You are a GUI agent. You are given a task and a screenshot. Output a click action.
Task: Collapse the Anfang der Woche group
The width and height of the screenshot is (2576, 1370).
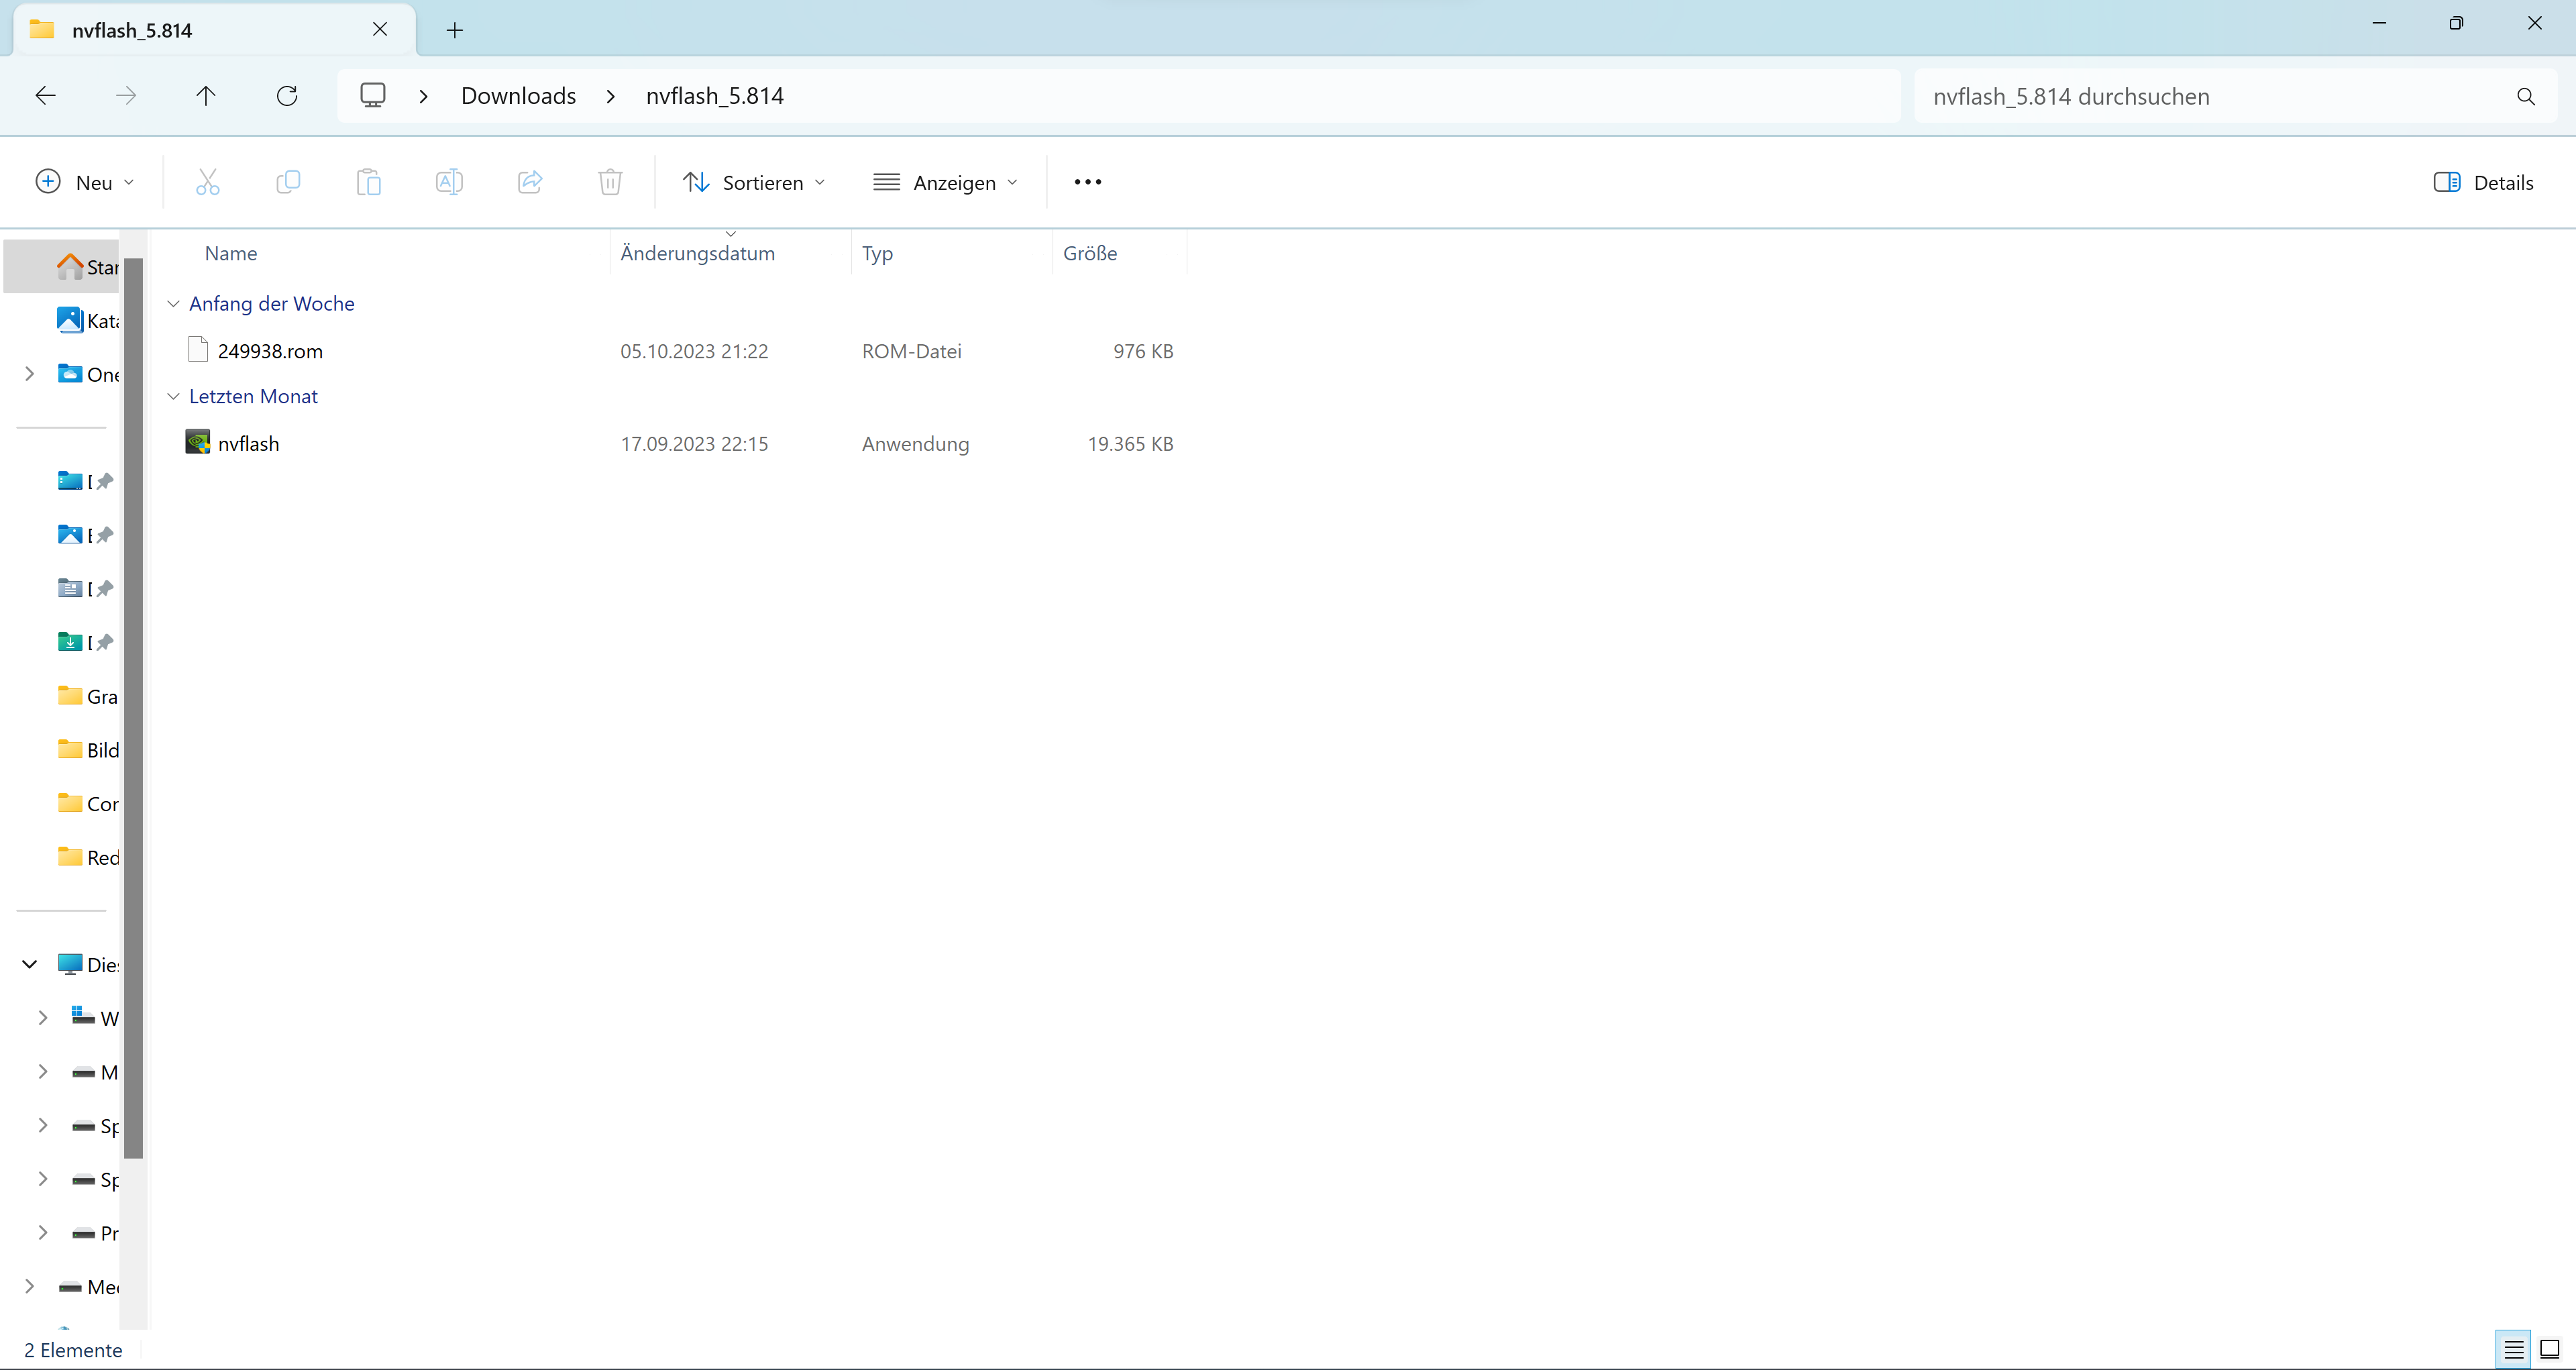[x=173, y=304]
